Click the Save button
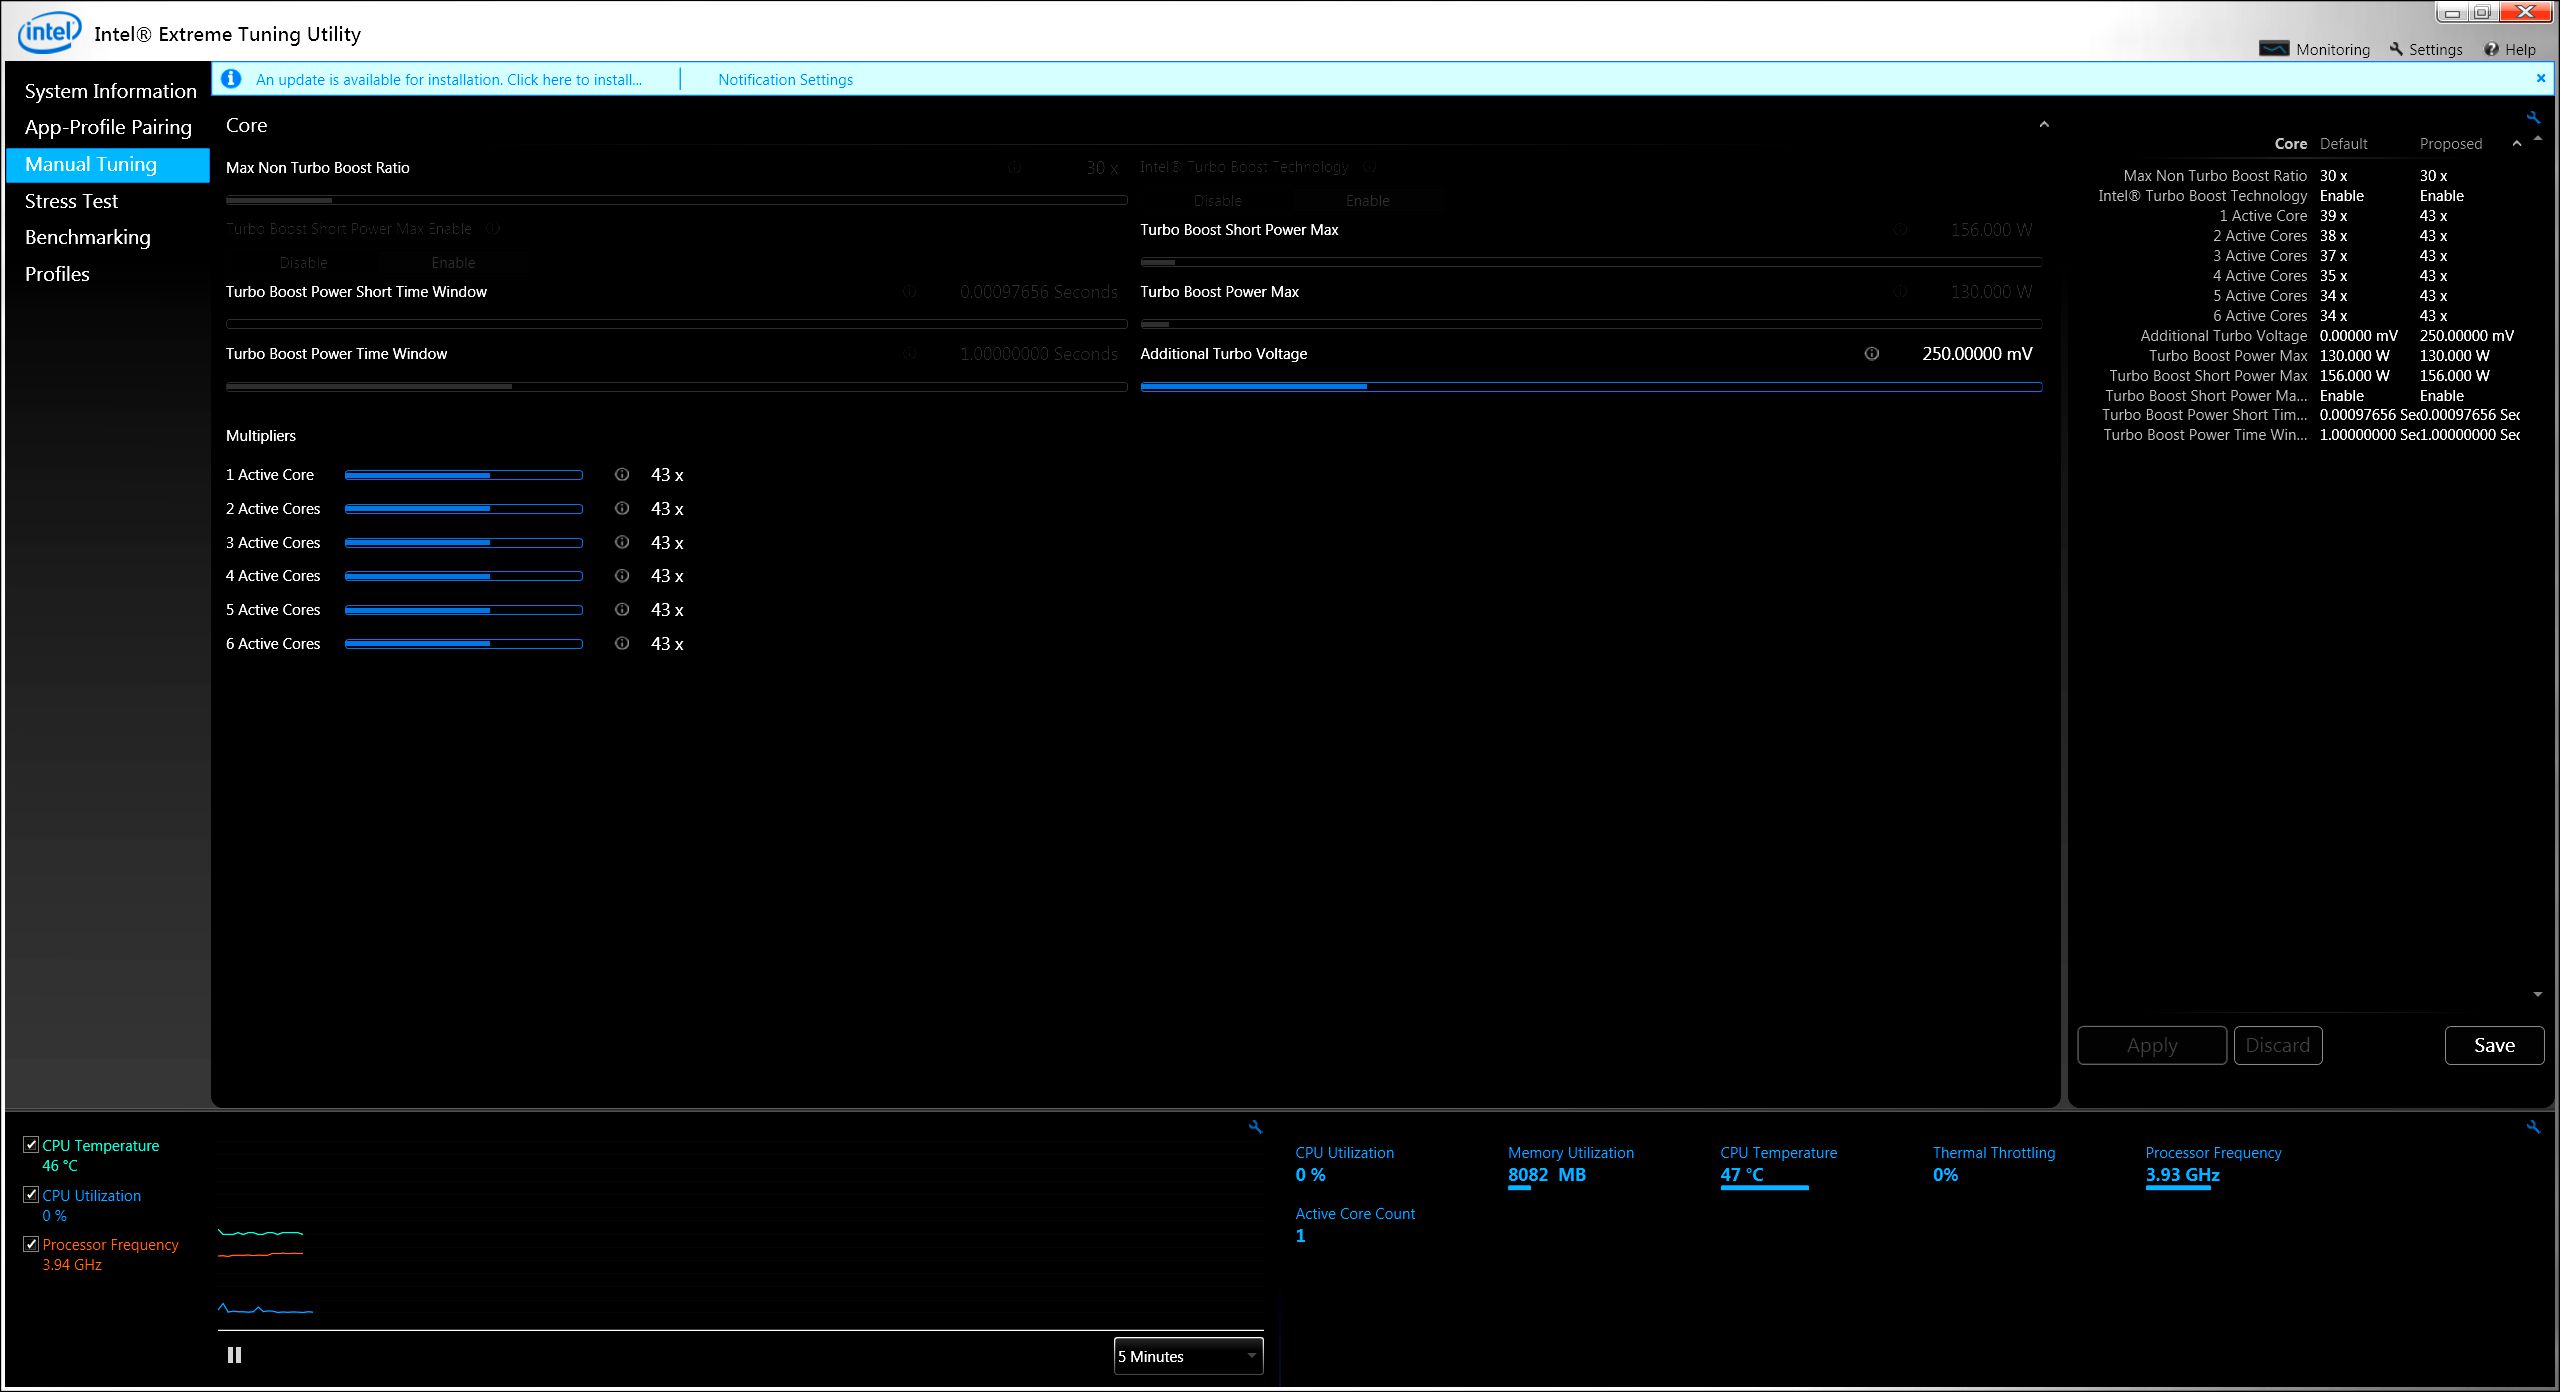The width and height of the screenshot is (2560, 1392). point(2493,1045)
